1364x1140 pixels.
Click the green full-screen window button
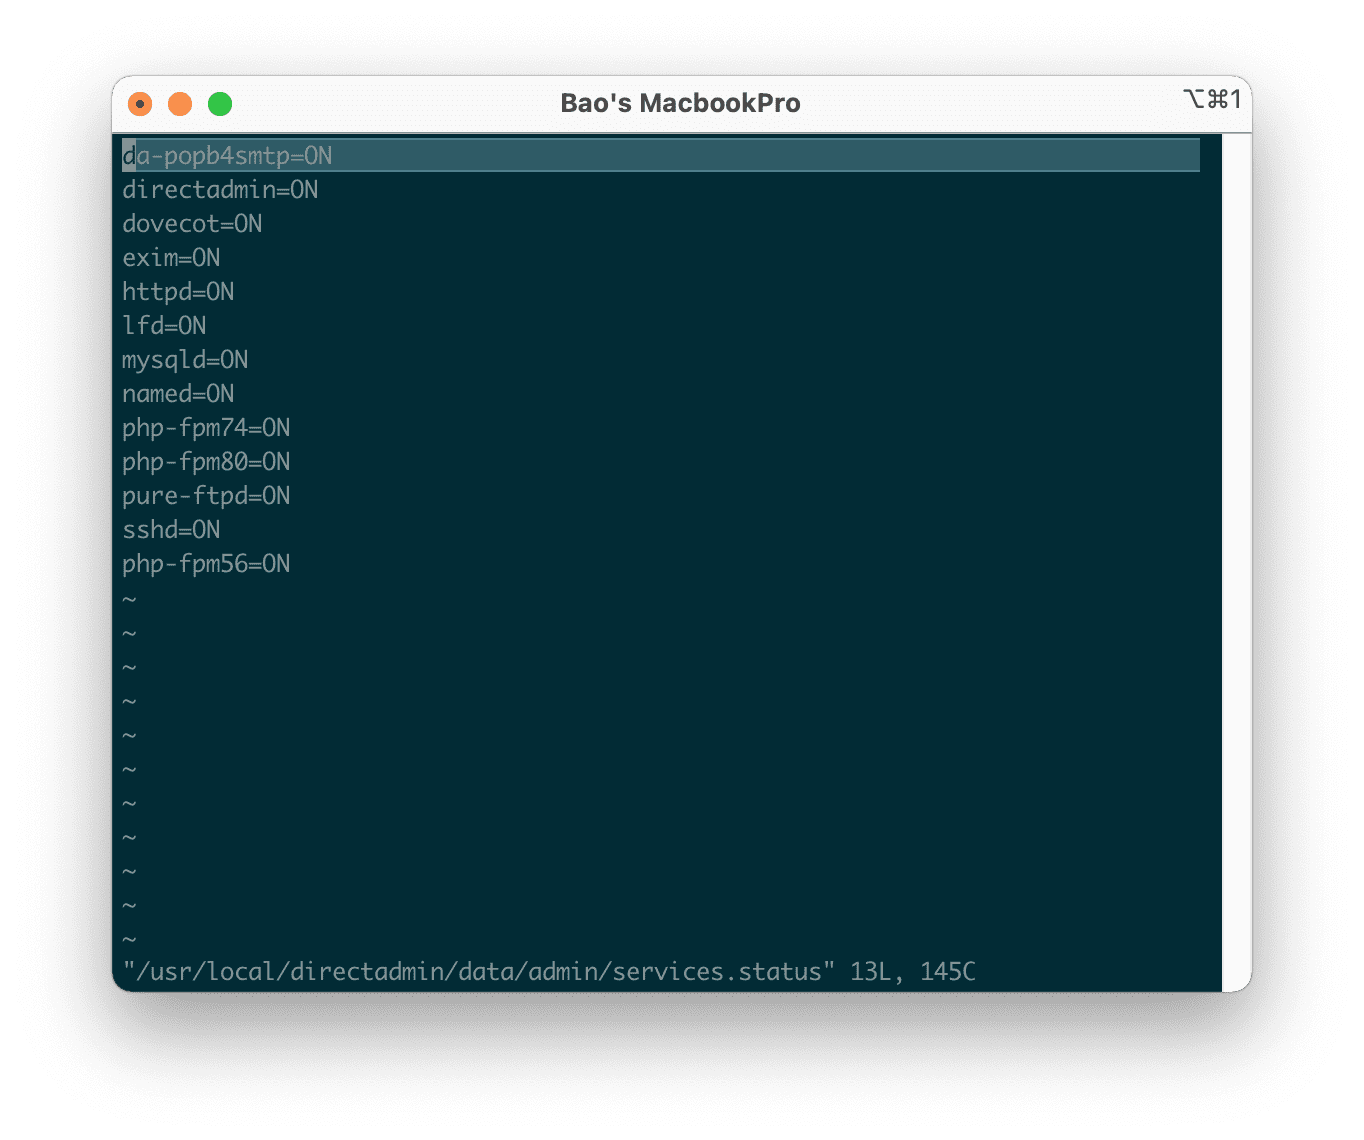220,104
